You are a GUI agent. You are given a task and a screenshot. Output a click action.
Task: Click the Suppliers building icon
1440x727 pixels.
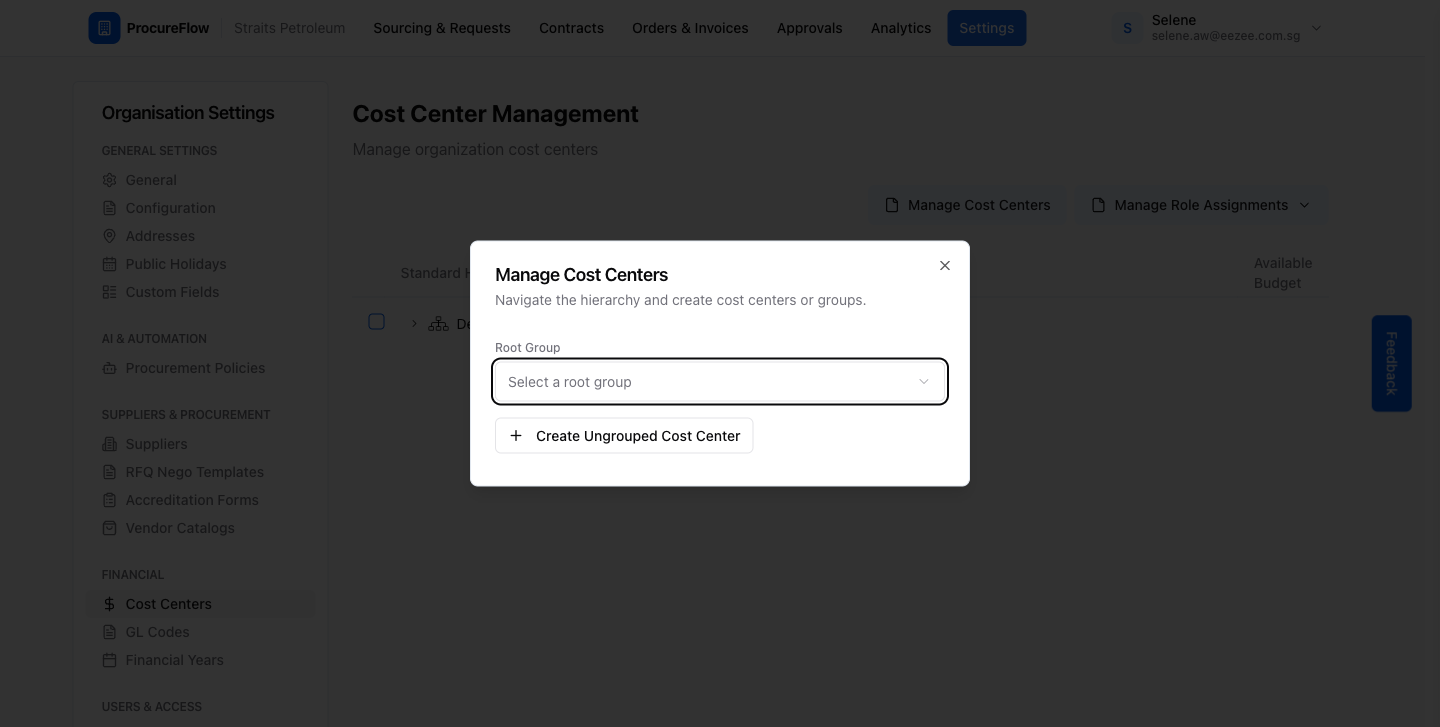pyautogui.click(x=110, y=444)
